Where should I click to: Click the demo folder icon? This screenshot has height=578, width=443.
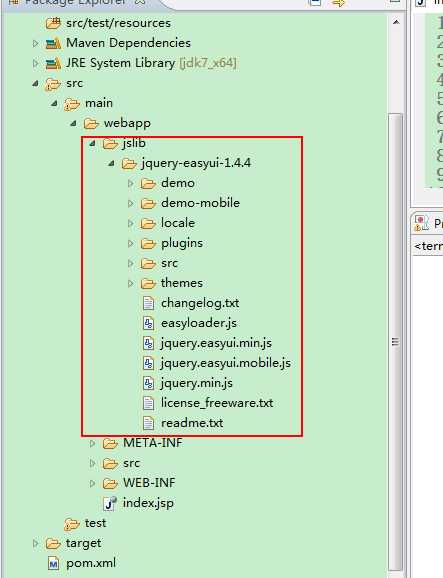[x=148, y=183]
